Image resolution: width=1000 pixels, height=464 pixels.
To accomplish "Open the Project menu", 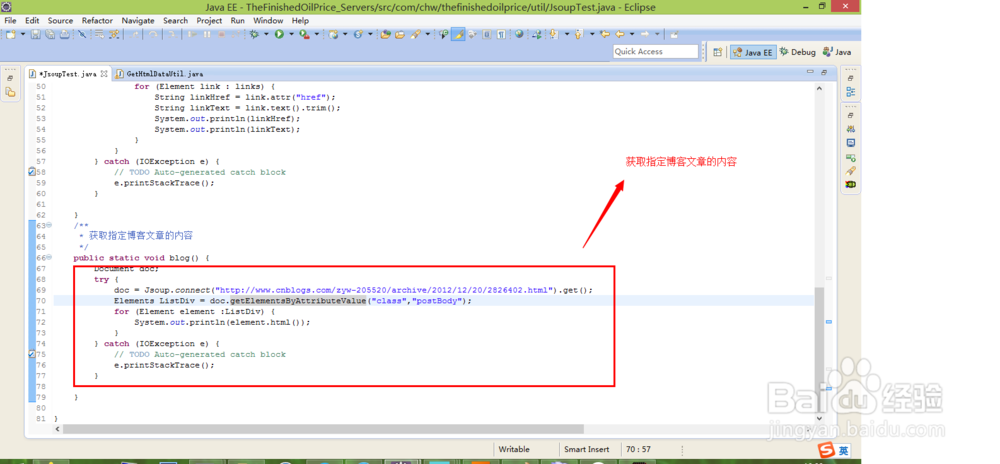I will coord(209,20).
